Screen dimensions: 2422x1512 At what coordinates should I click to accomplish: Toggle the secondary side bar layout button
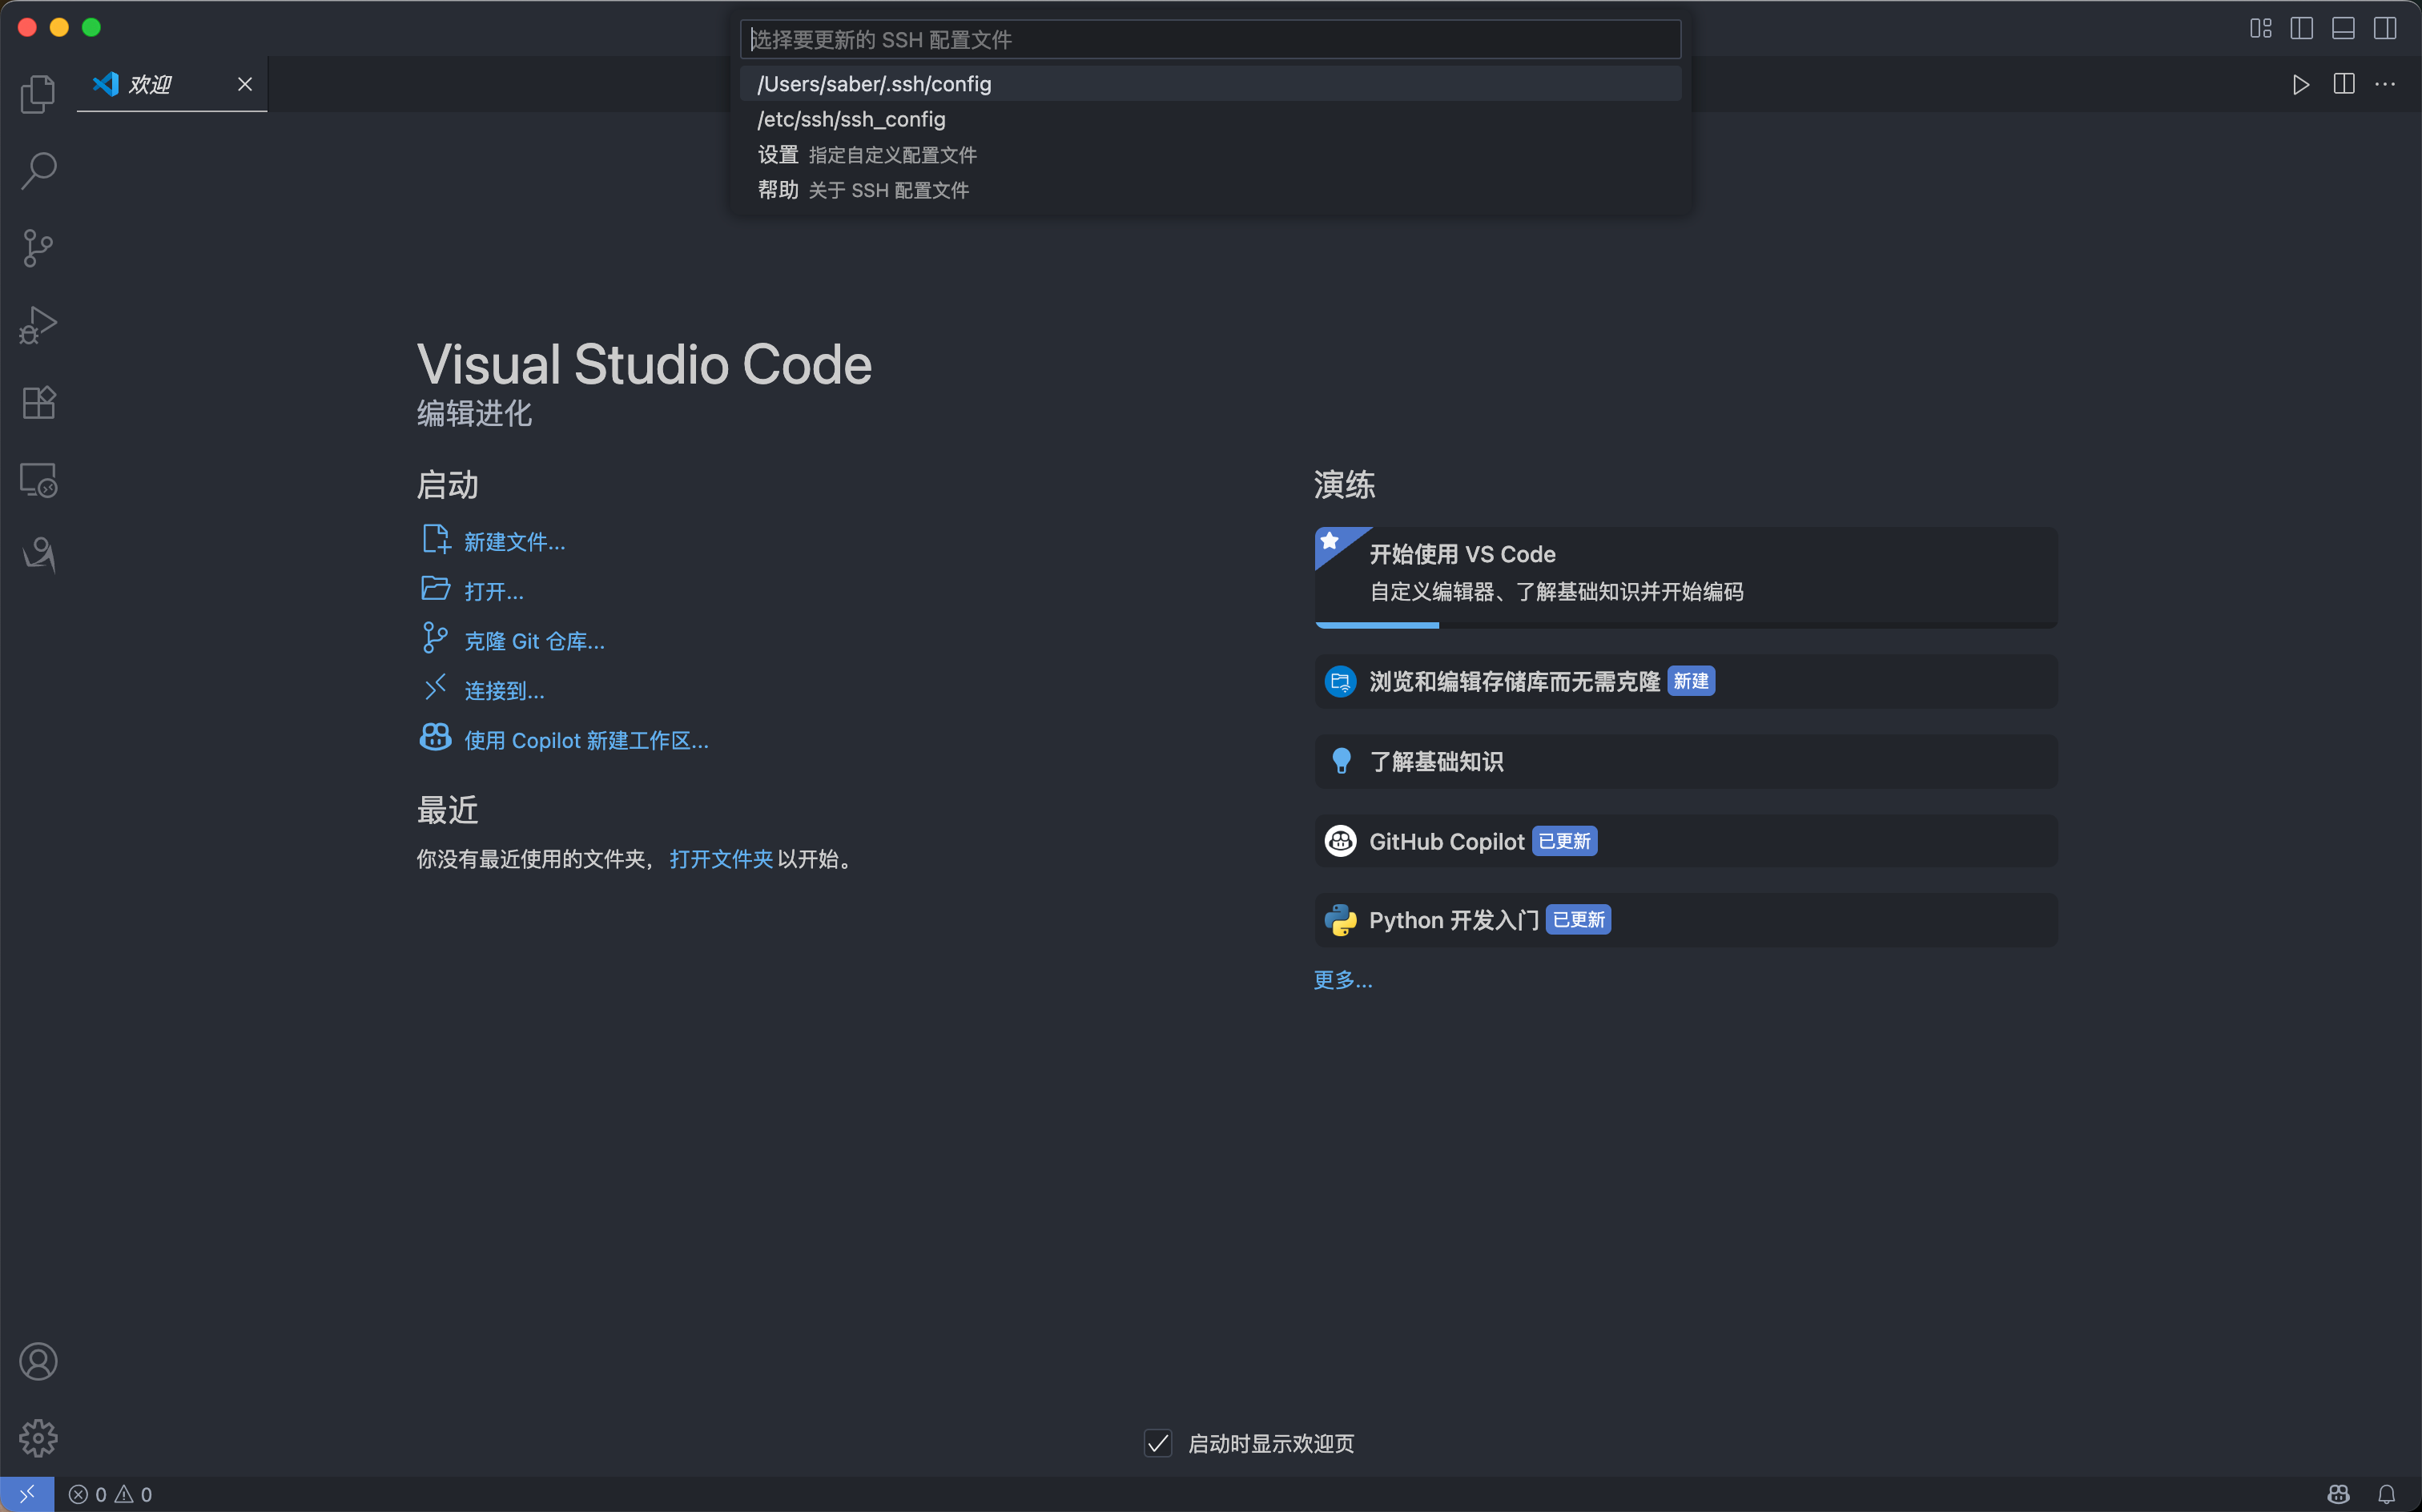2385,28
